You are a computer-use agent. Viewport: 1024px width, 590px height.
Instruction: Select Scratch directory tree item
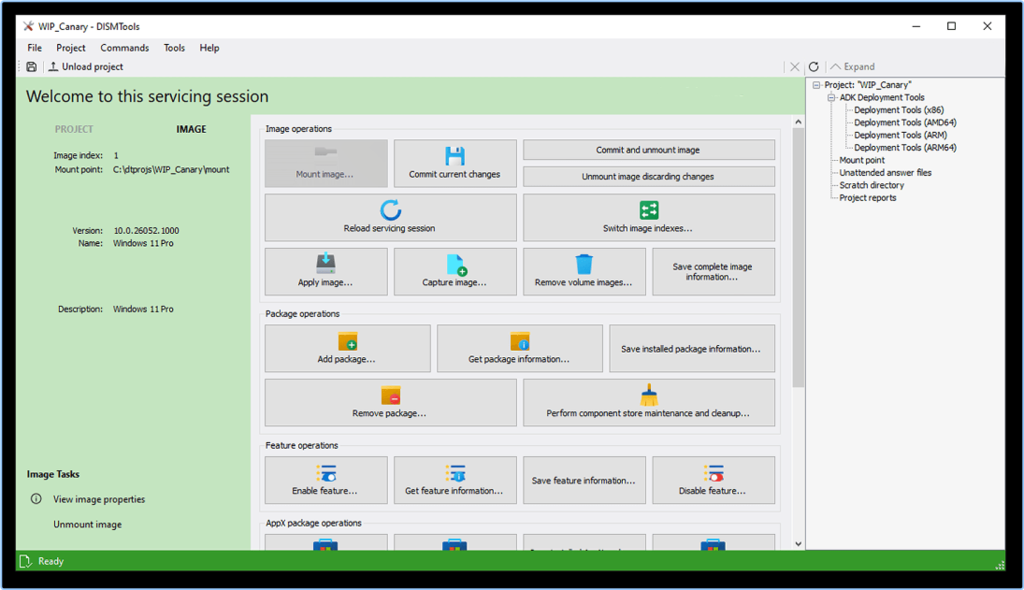coord(871,185)
